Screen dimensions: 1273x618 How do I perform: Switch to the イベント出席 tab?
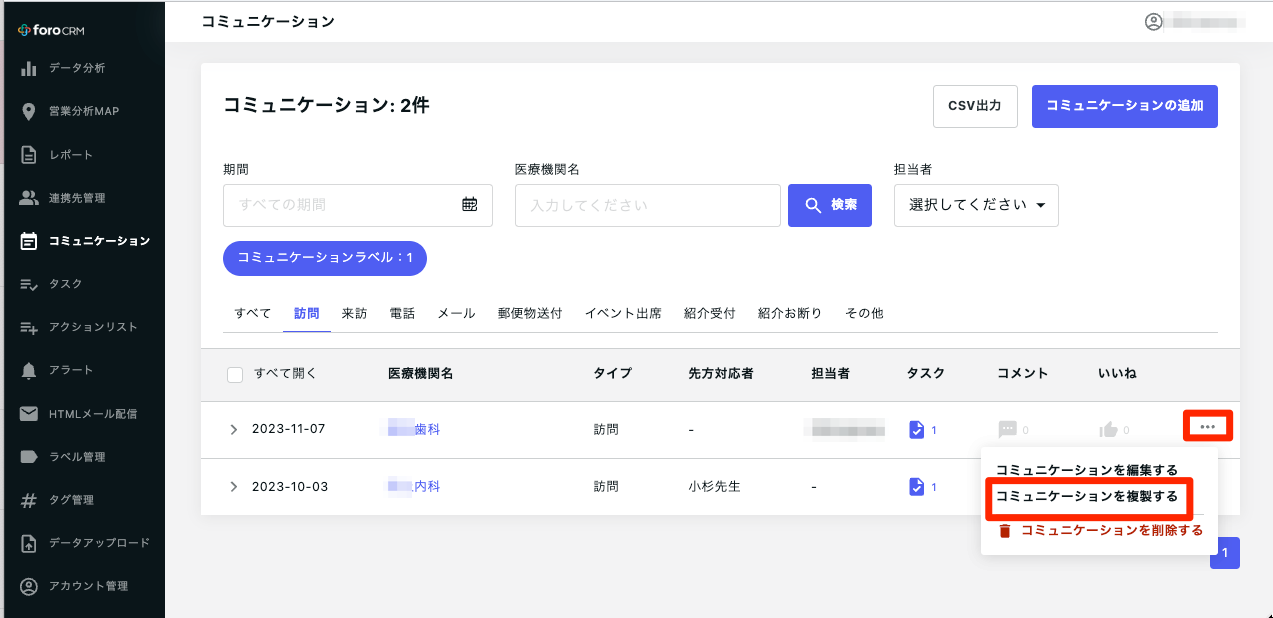click(623, 313)
